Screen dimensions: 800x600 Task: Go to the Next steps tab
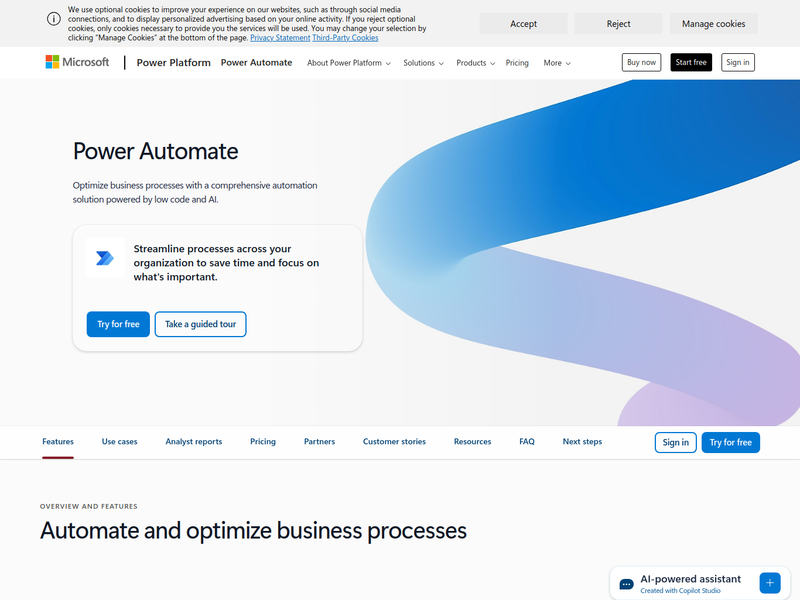coord(582,442)
